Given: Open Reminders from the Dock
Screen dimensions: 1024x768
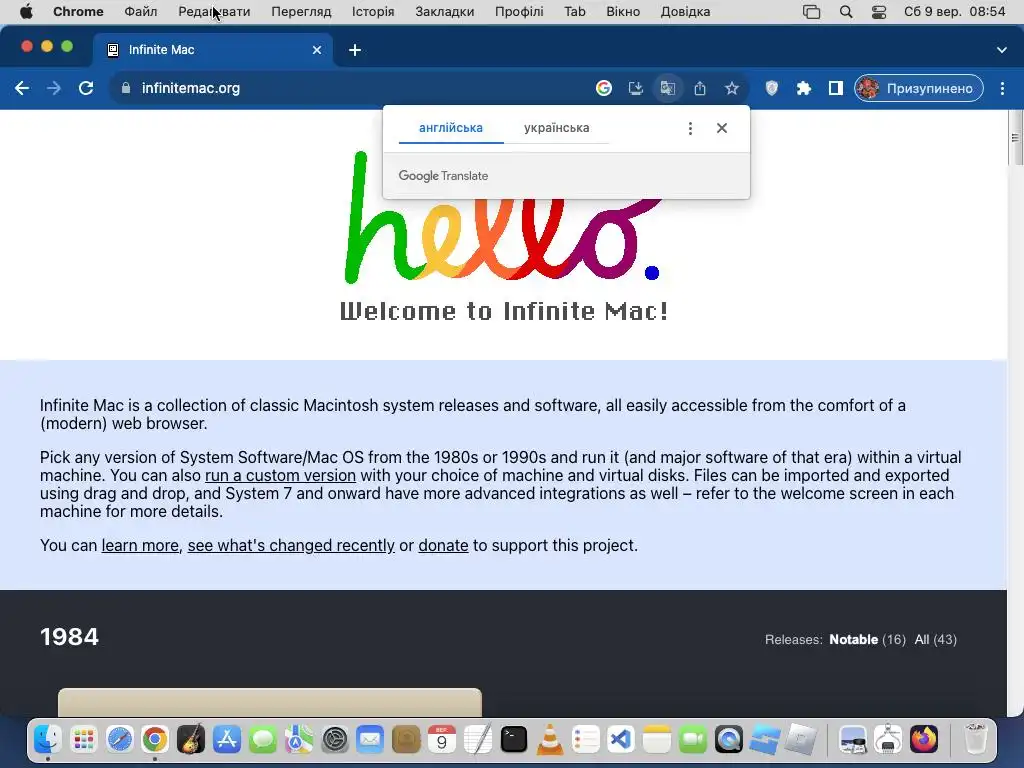Looking at the screenshot, I should click(586, 740).
